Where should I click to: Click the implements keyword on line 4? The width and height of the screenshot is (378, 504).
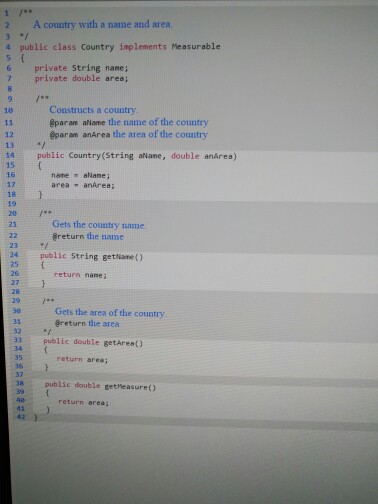pyautogui.click(x=143, y=47)
